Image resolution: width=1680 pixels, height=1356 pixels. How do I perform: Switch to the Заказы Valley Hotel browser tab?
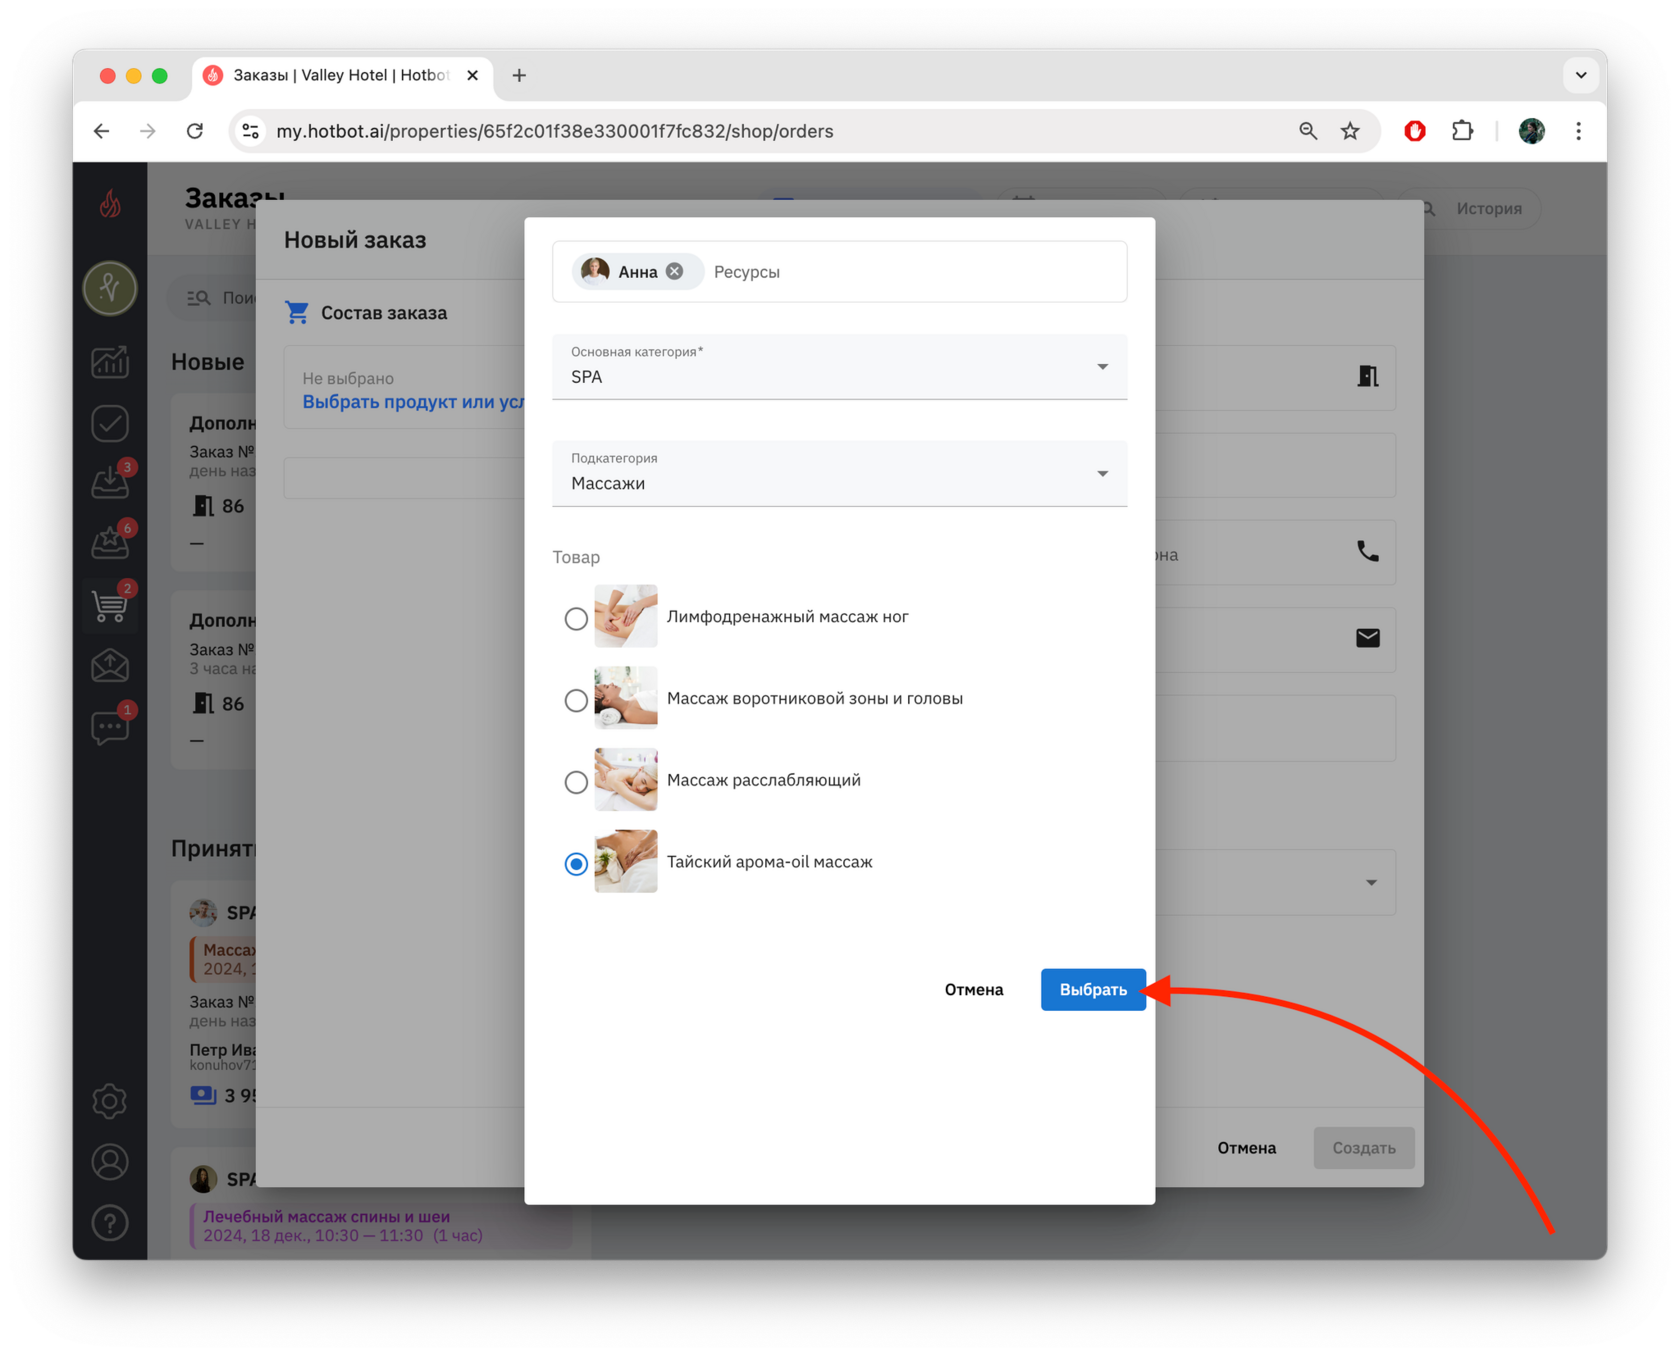tap(340, 75)
